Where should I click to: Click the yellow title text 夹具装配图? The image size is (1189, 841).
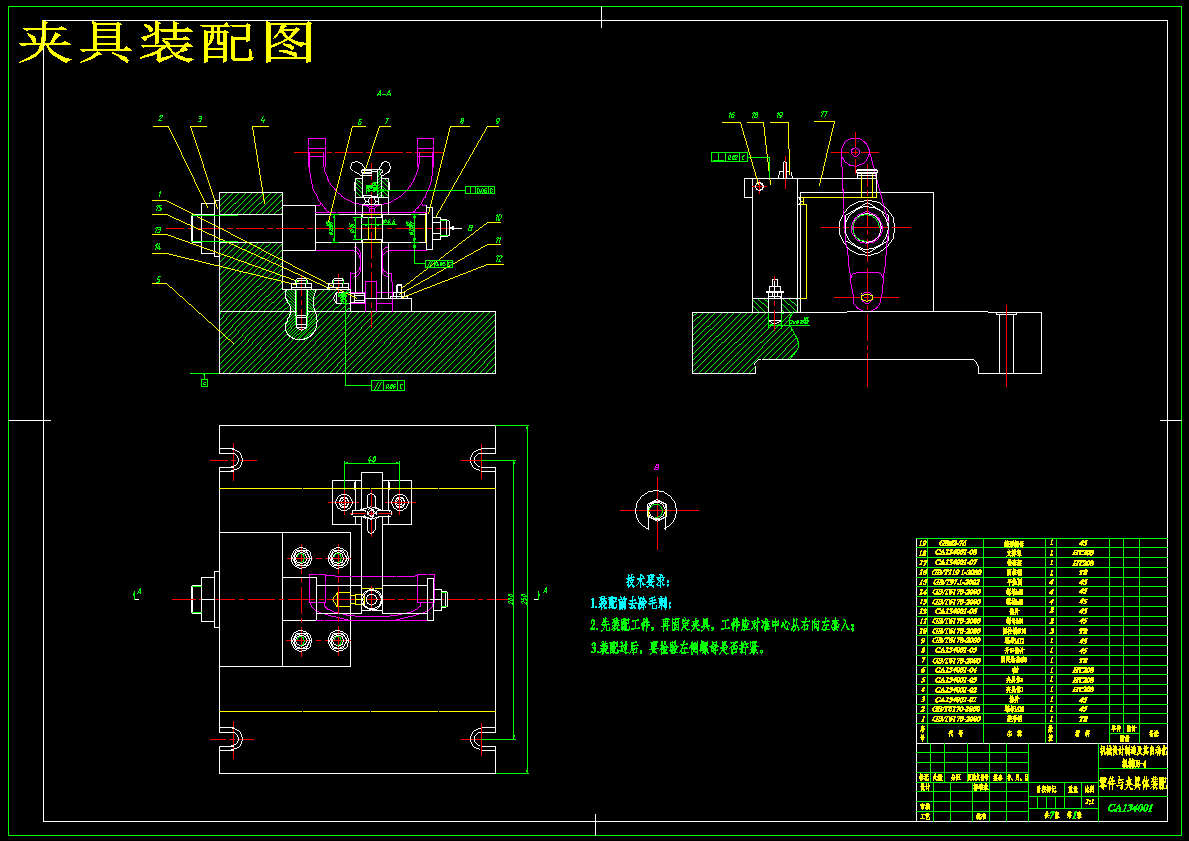click(166, 42)
